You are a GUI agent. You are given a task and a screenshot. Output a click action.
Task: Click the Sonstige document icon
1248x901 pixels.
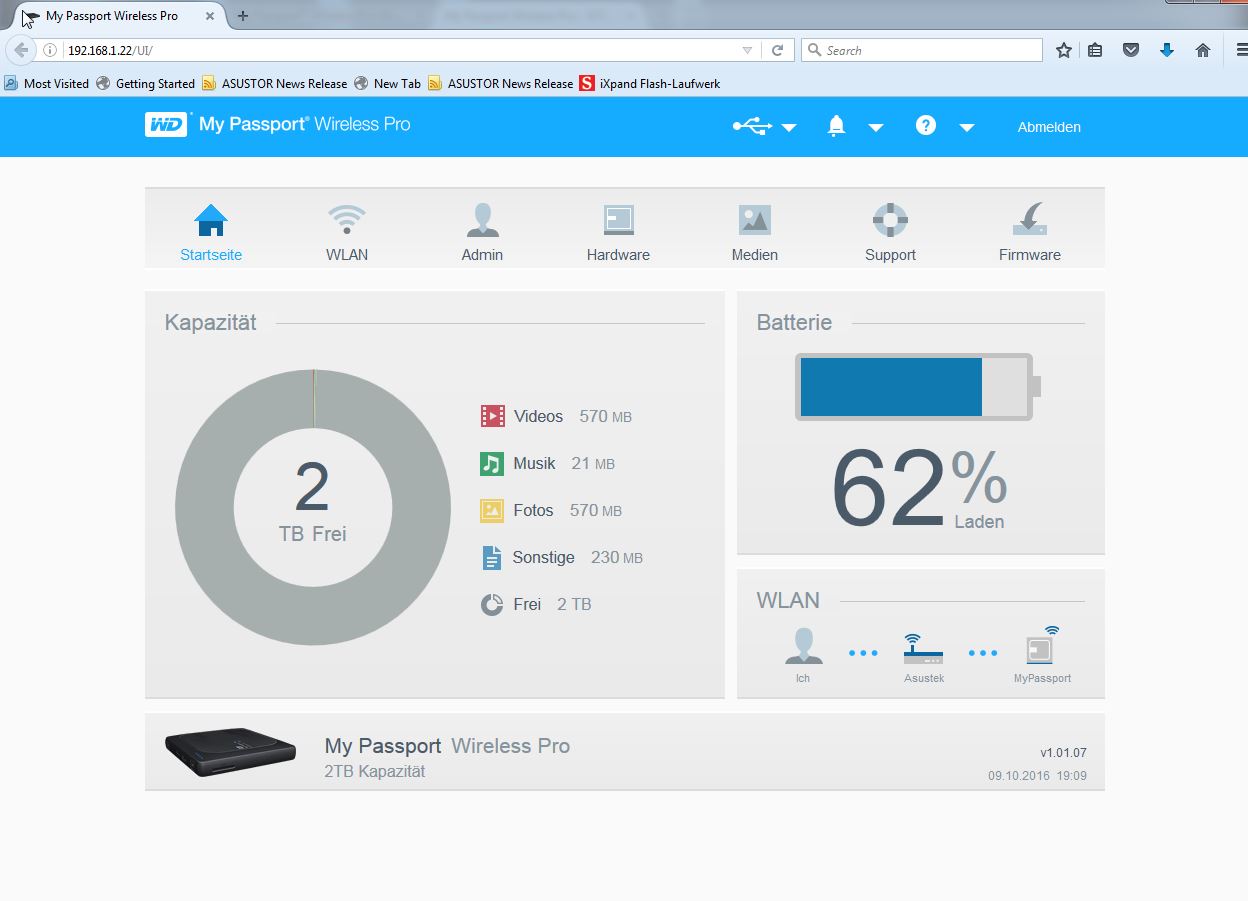[x=492, y=557]
